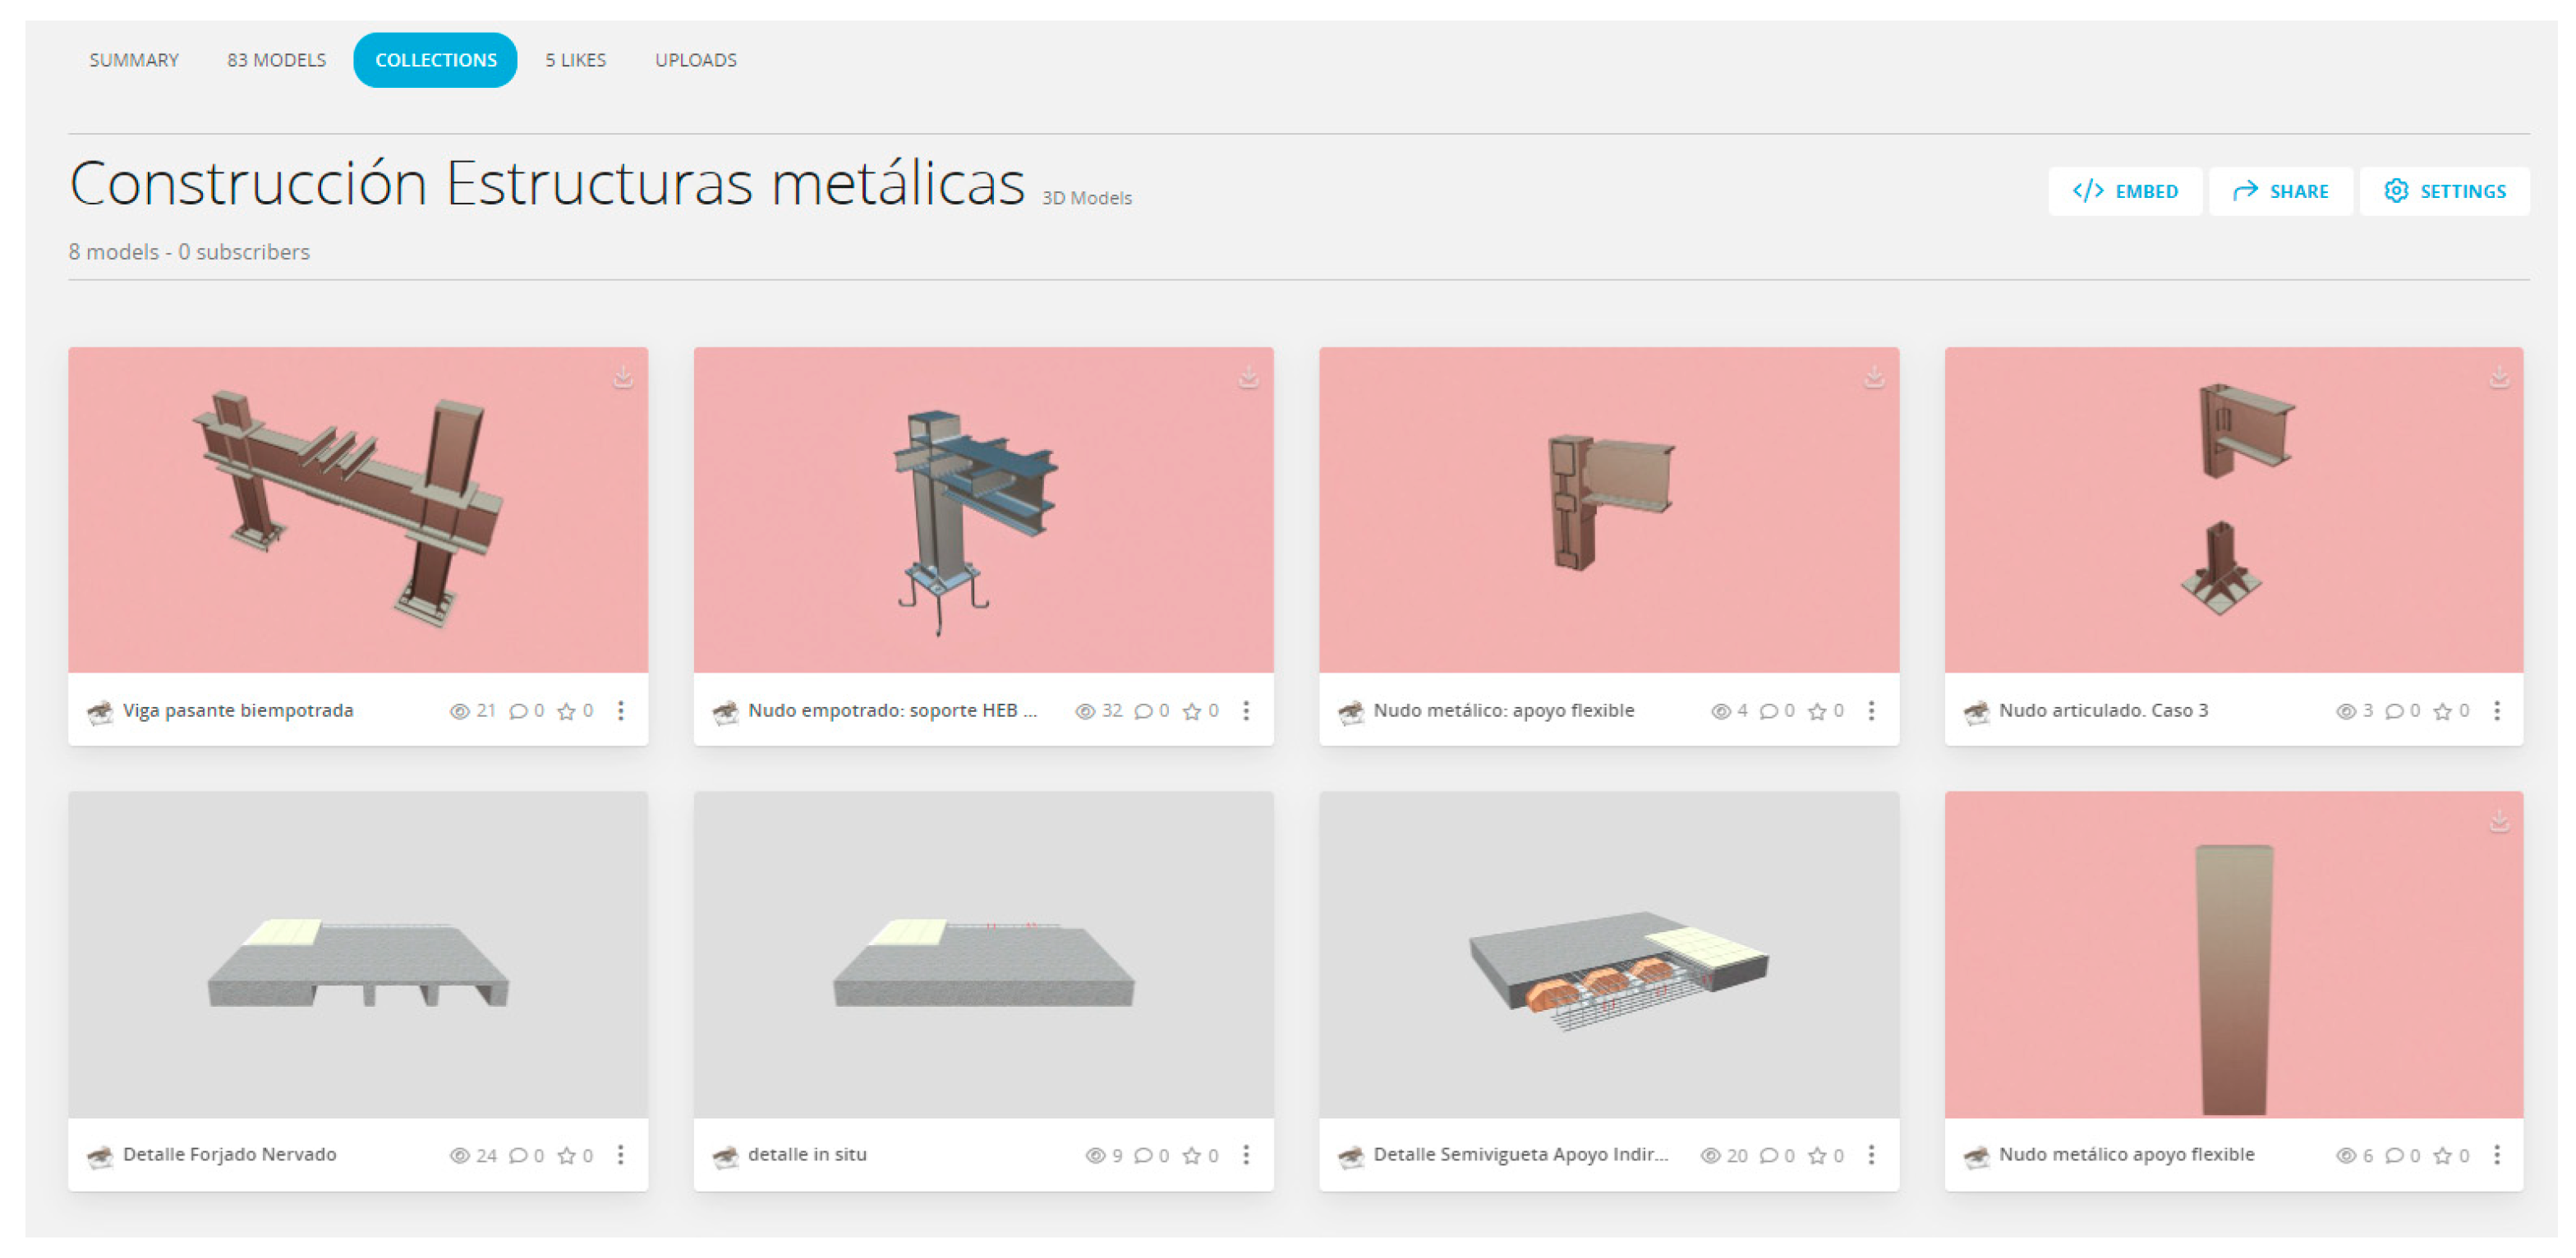Click download icon on Viga pasante biempotrada
The height and width of the screenshot is (1258, 2576).
[x=622, y=378]
